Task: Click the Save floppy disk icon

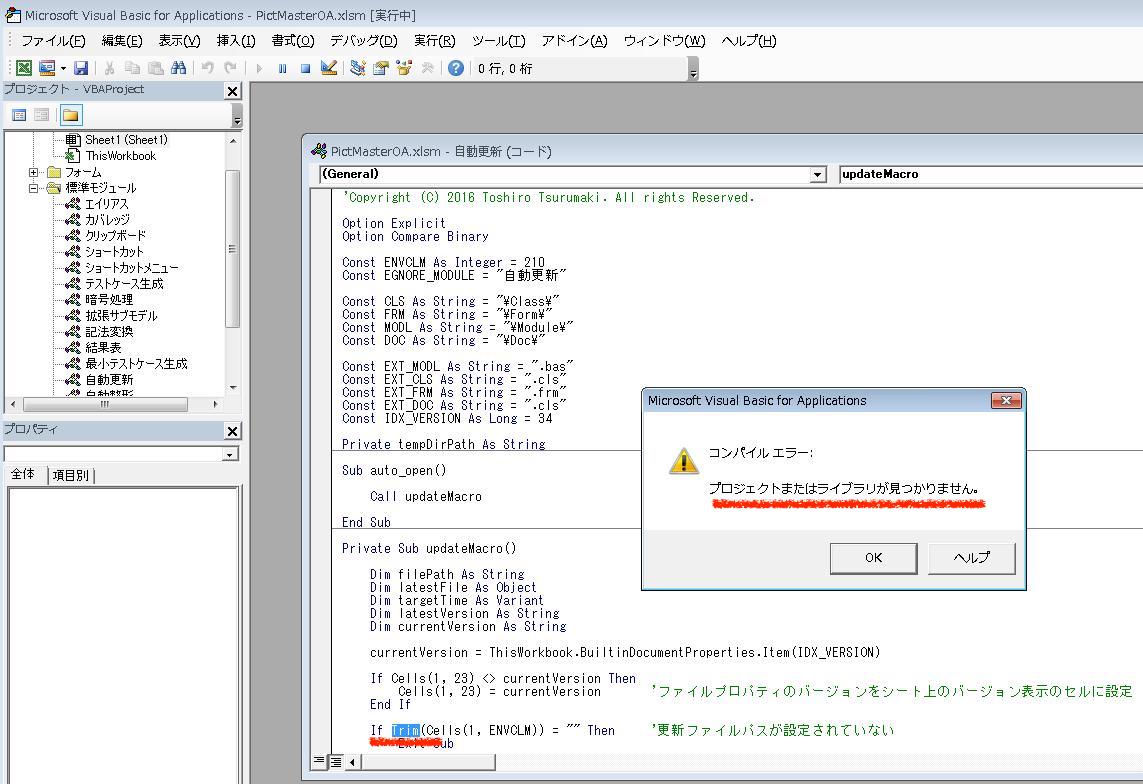Action: tap(81, 68)
